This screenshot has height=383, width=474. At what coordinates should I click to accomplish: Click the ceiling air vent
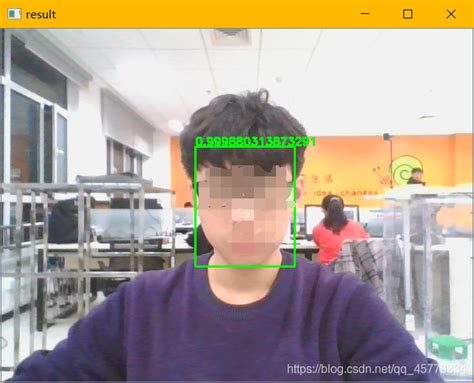click(231, 36)
